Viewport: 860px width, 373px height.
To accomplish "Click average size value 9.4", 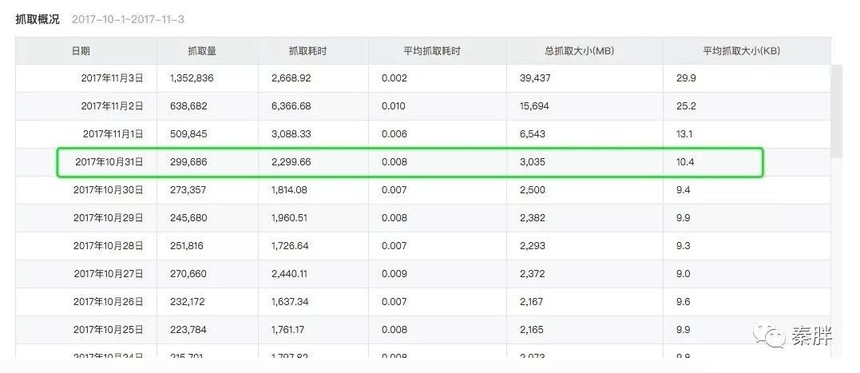I will point(683,190).
